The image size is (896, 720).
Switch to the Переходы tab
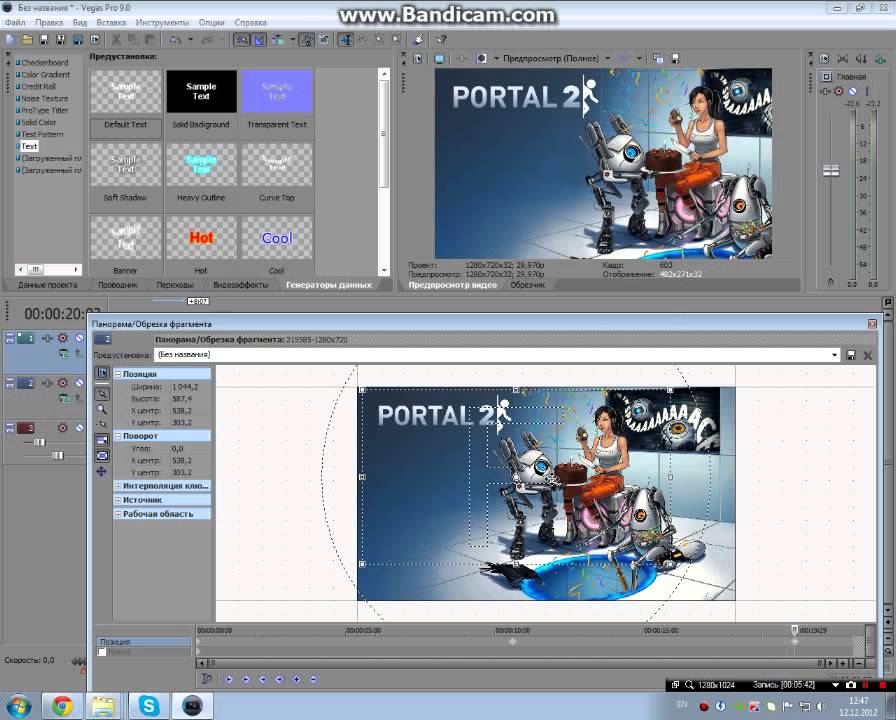pos(175,285)
